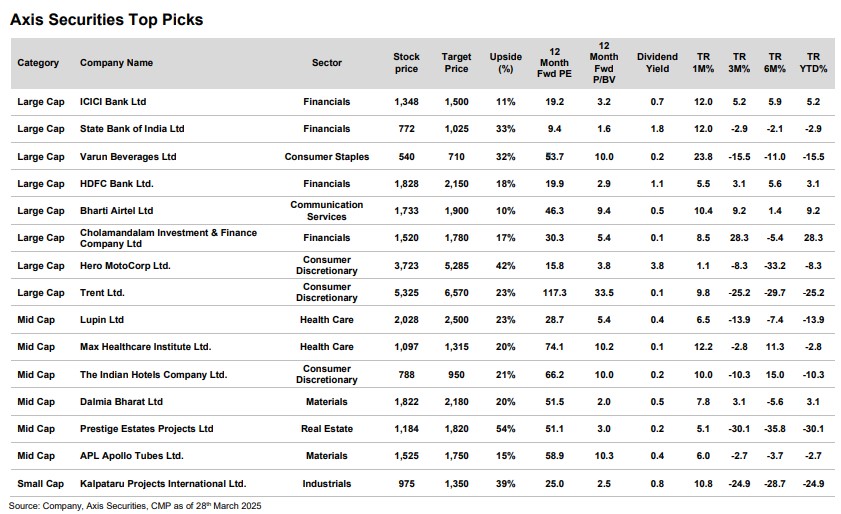Image resolution: width=841 pixels, height=514 pixels.
Task: Select the Upside (%) column header
Action: (505, 63)
